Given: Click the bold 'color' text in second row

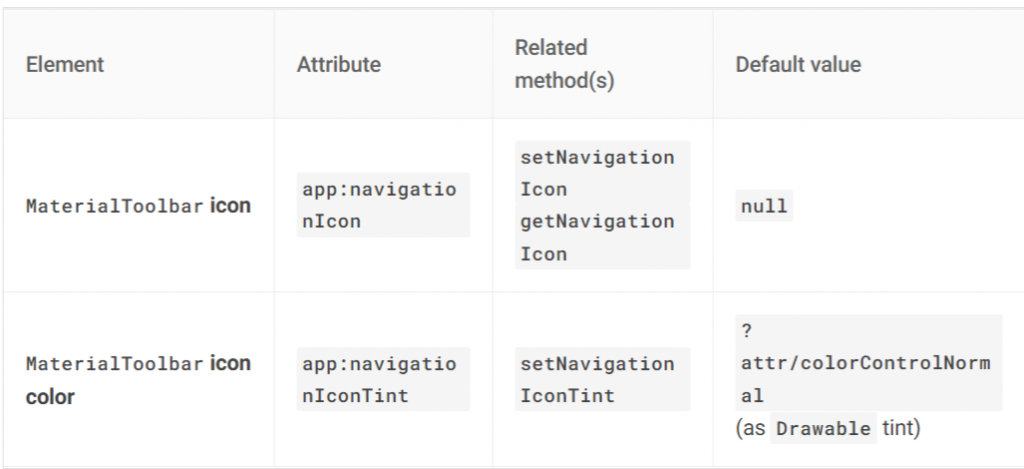Looking at the screenshot, I should click(50, 396).
